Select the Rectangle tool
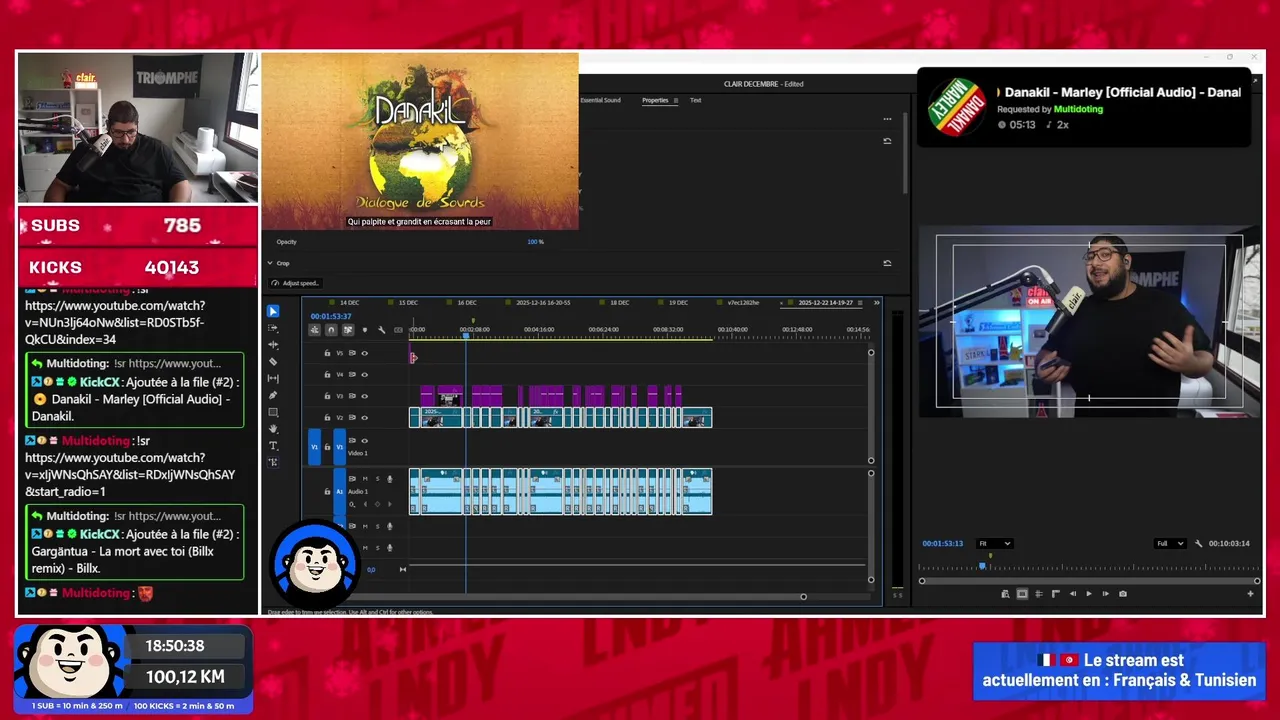This screenshot has height=720, width=1280. coord(273,412)
